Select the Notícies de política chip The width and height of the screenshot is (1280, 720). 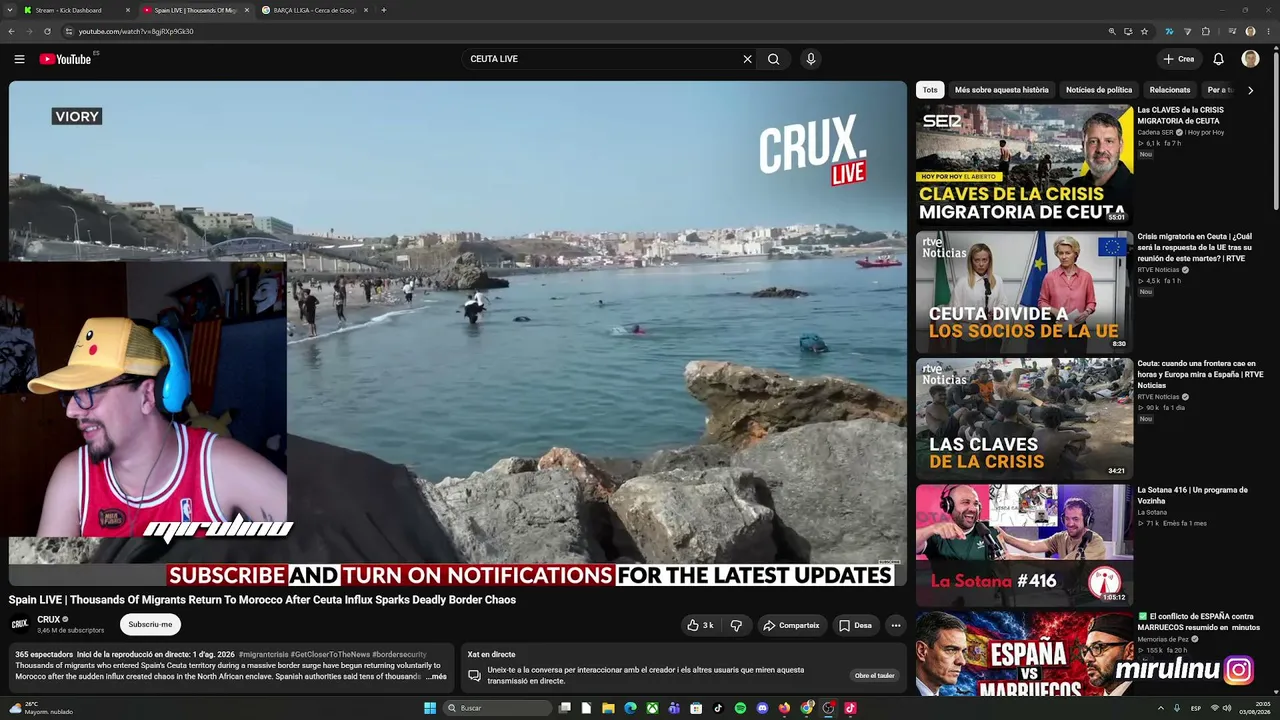coord(1099,90)
